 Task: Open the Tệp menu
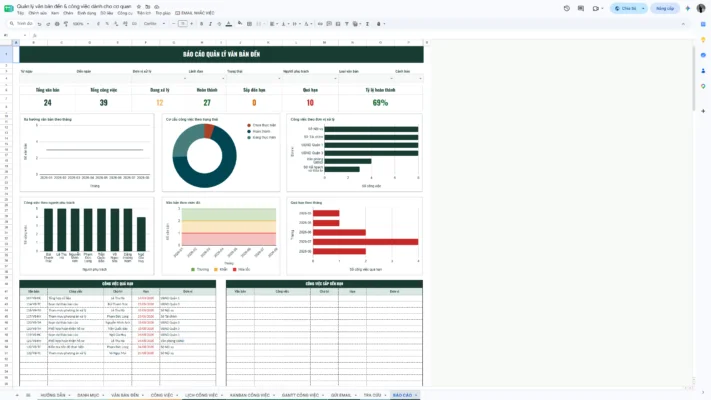click(20, 13)
